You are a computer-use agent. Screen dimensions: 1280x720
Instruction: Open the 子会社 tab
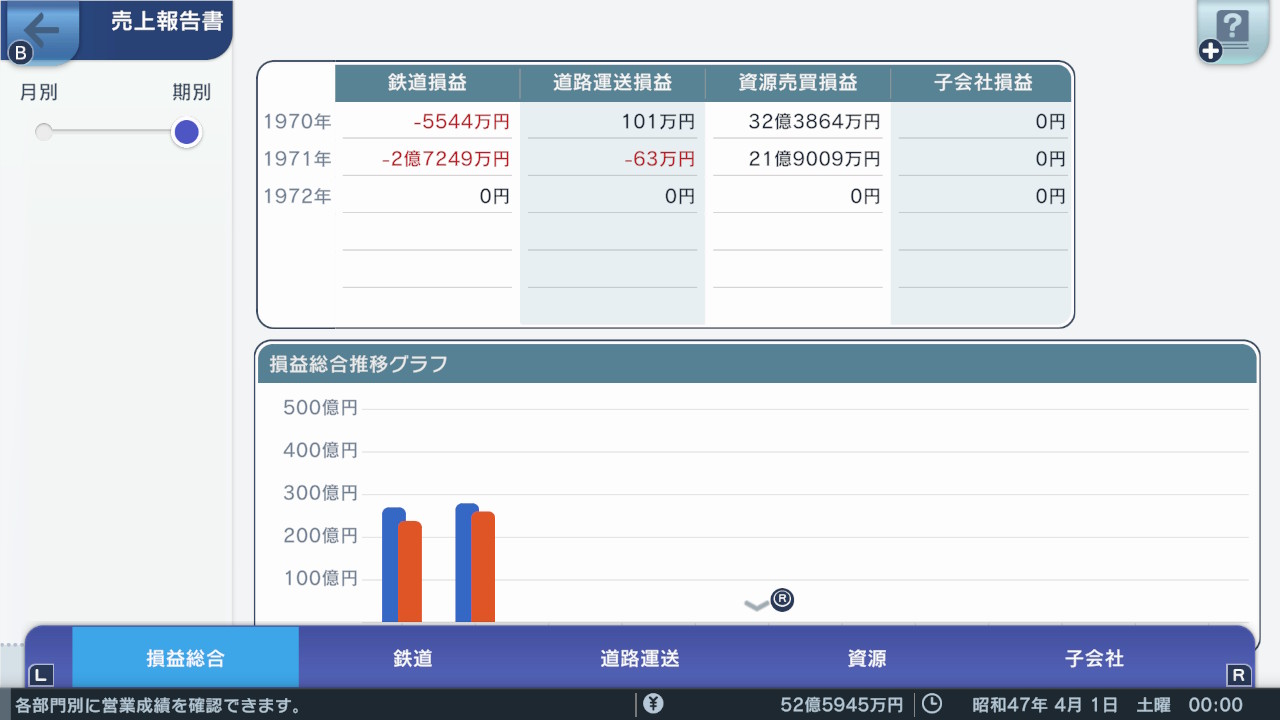coord(1094,658)
